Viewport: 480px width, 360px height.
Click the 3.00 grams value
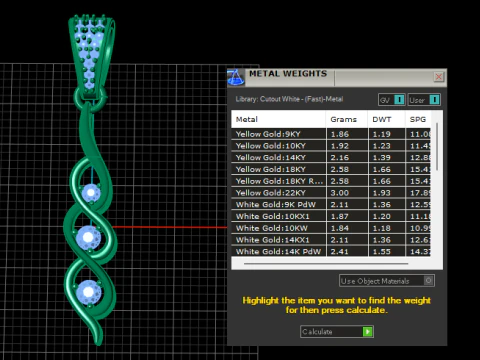340,193
